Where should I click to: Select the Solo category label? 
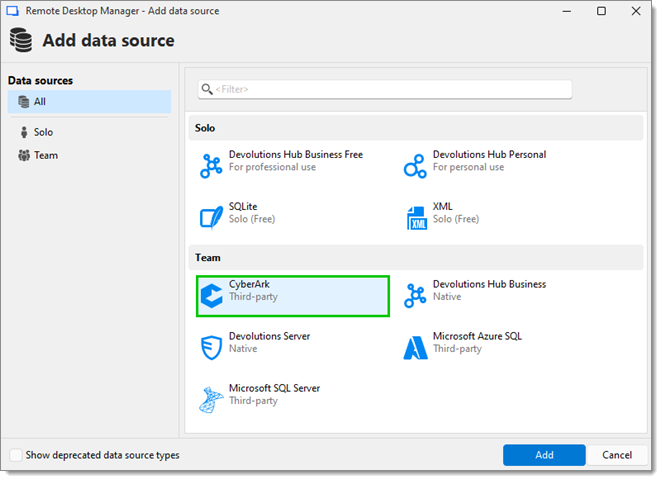click(43, 132)
